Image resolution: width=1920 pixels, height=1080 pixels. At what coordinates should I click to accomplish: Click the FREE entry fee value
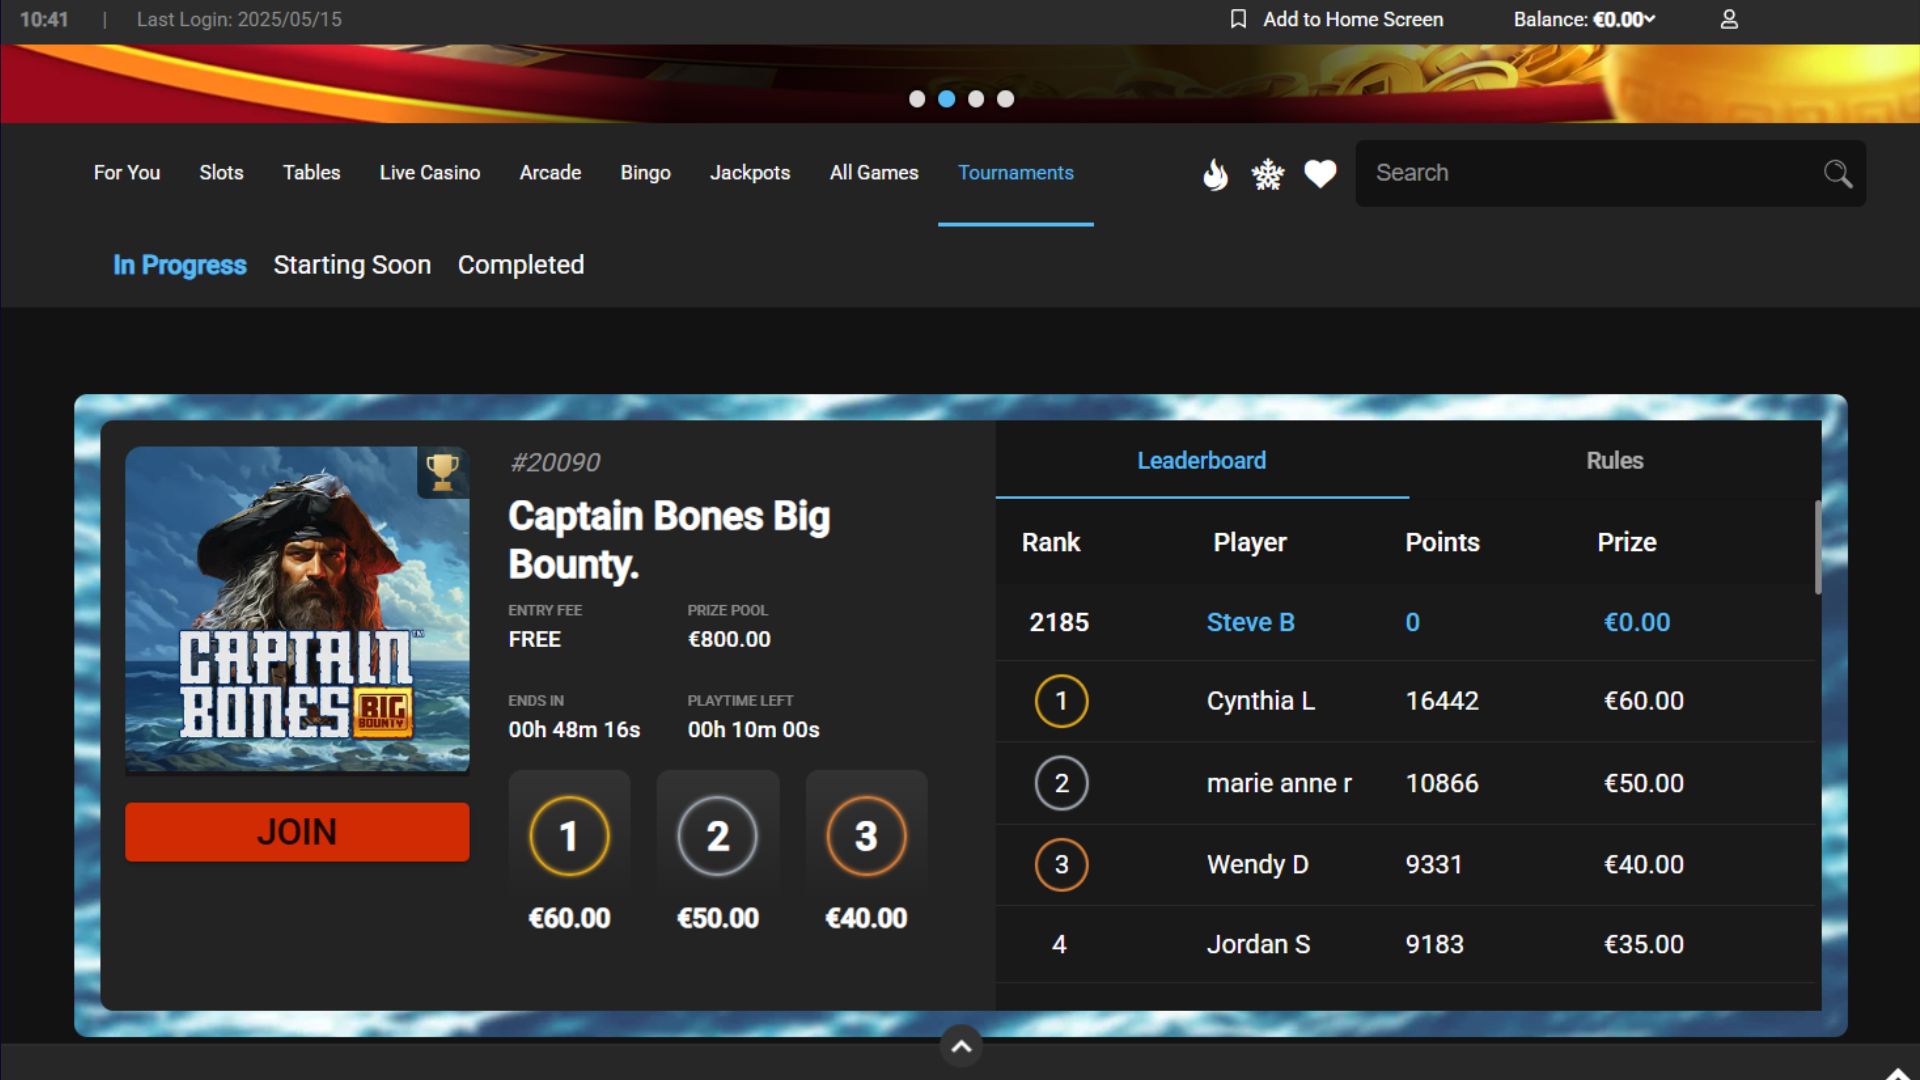pyautogui.click(x=534, y=639)
